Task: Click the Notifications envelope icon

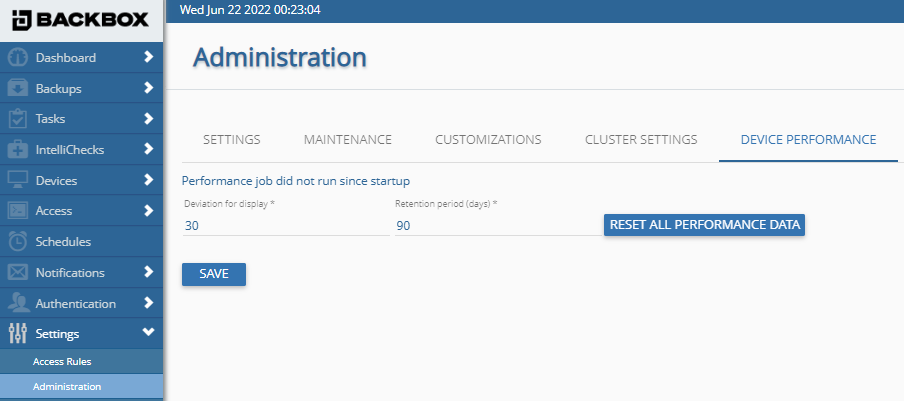Action: (x=17, y=272)
